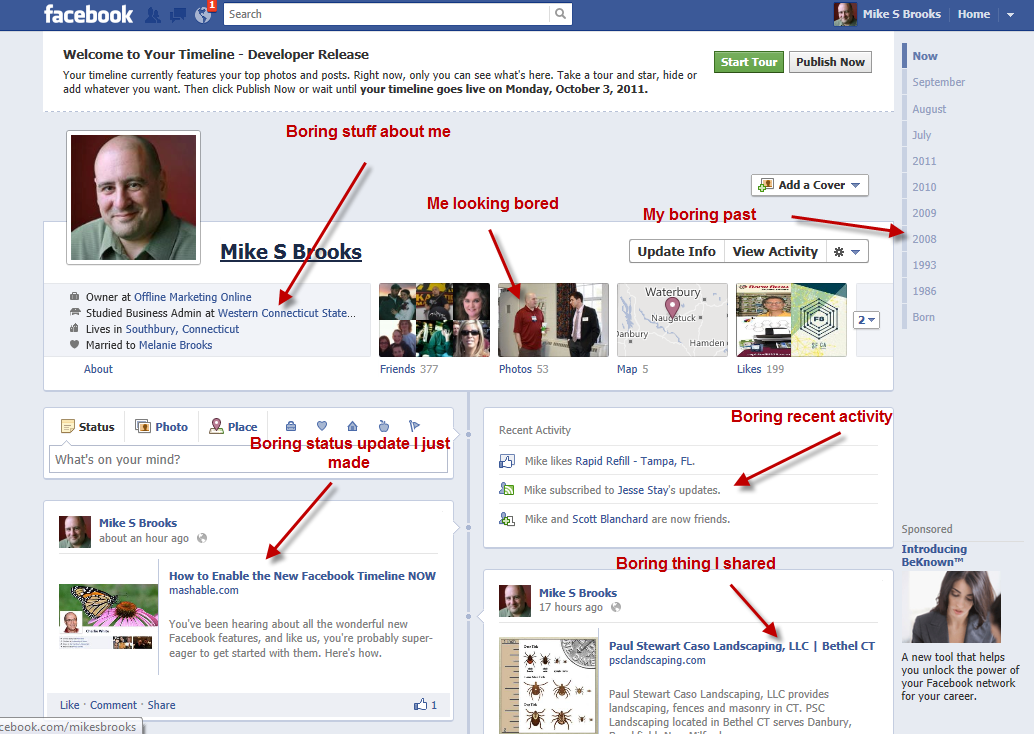Jump to Born on timeline
1034x734 pixels.
[x=923, y=317]
